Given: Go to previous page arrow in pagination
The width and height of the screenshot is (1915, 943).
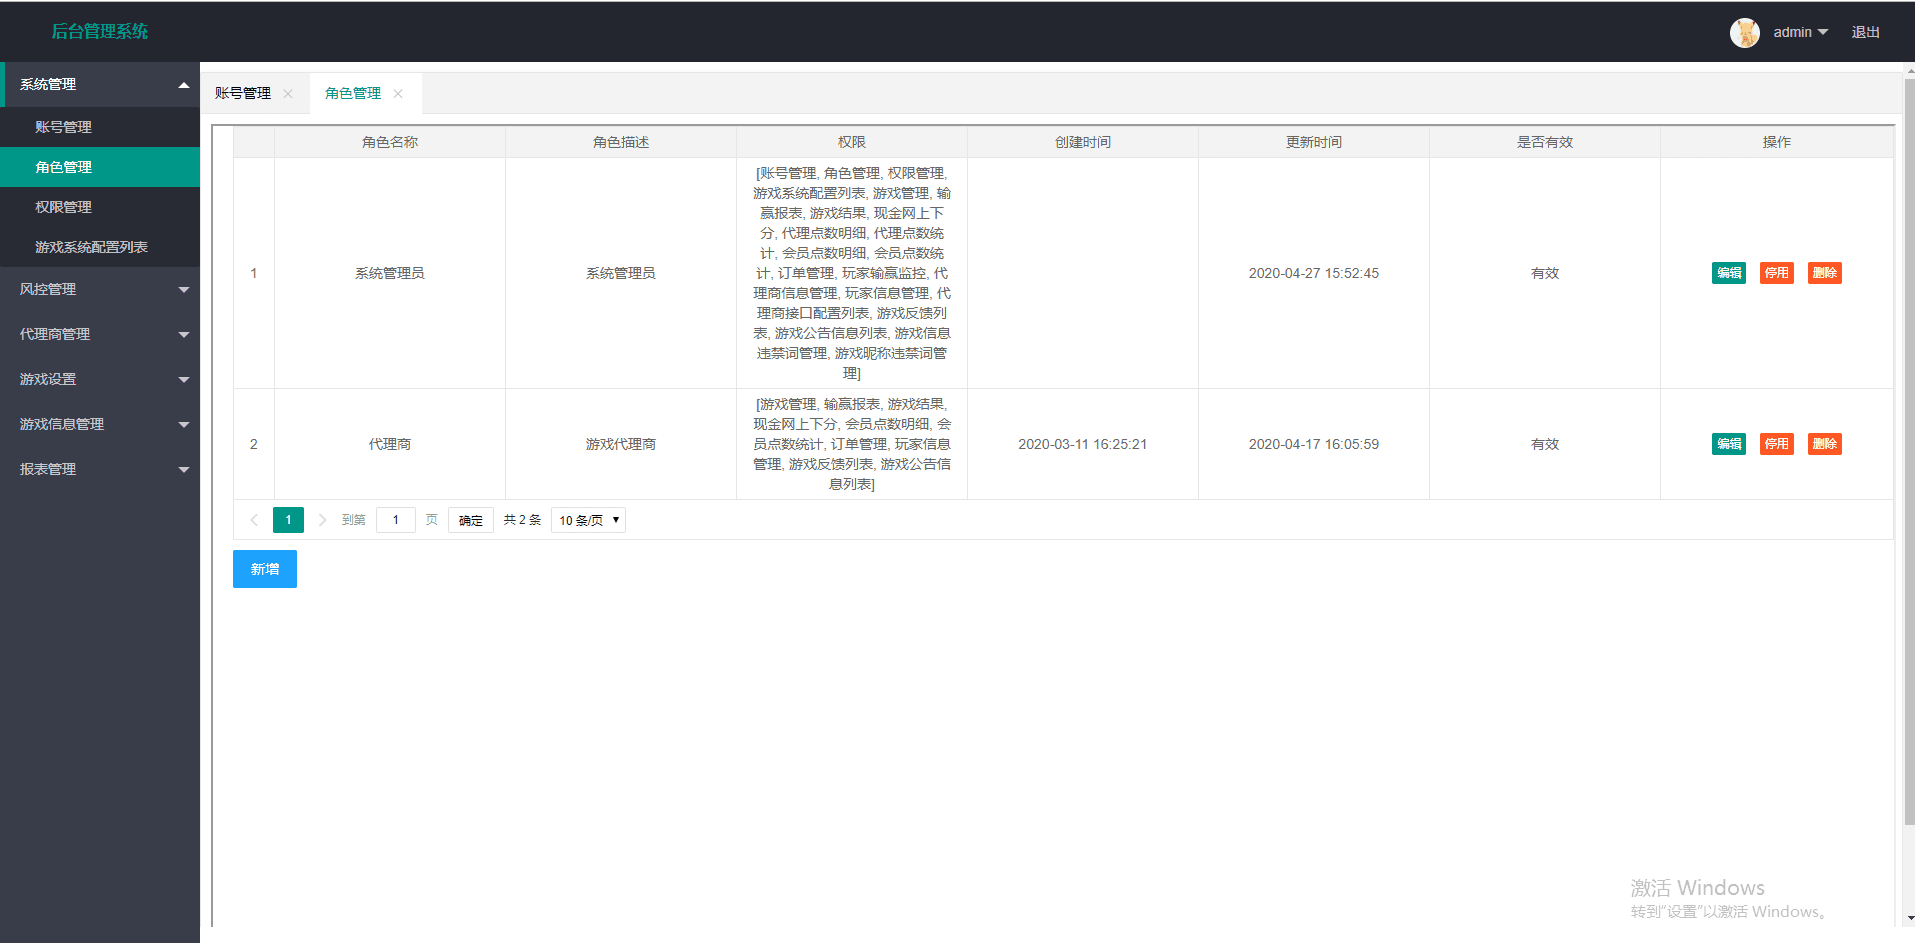Looking at the screenshot, I should (x=254, y=520).
